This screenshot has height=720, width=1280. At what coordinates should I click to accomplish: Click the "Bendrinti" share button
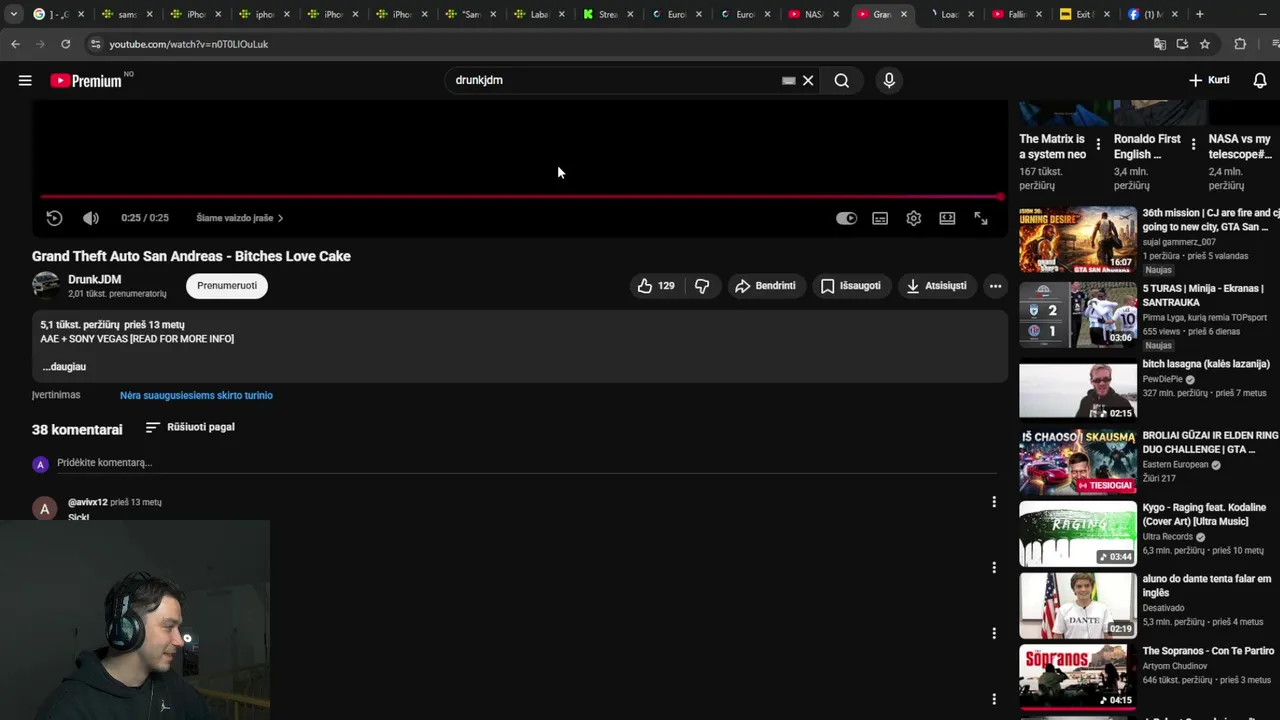tap(765, 286)
